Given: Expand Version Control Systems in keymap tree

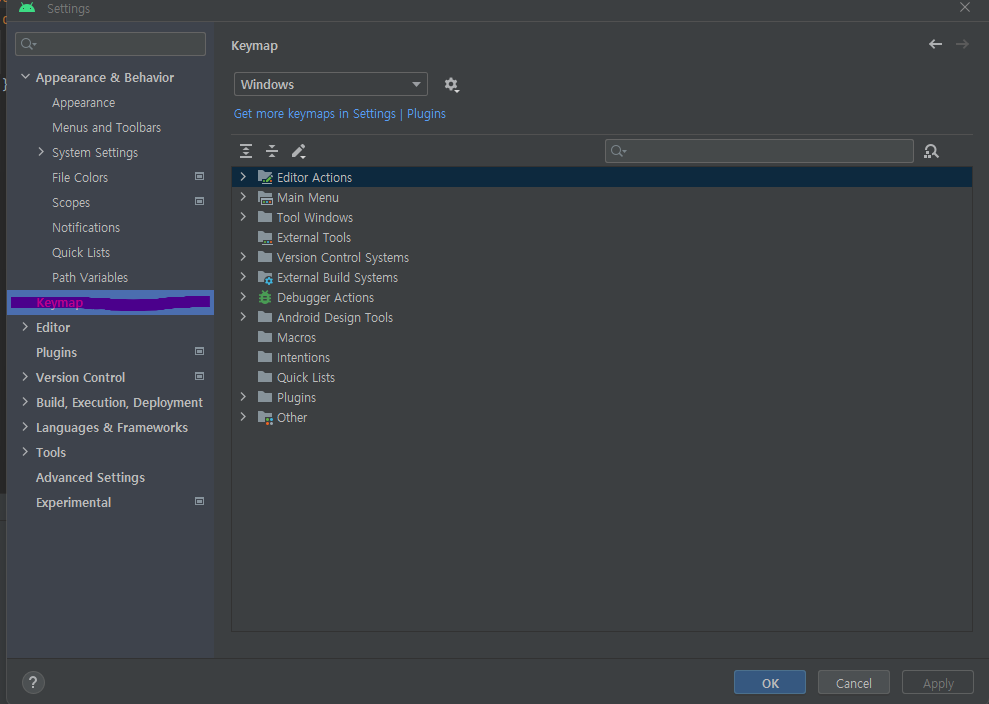Looking at the screenshot, I should click(243, 257).
